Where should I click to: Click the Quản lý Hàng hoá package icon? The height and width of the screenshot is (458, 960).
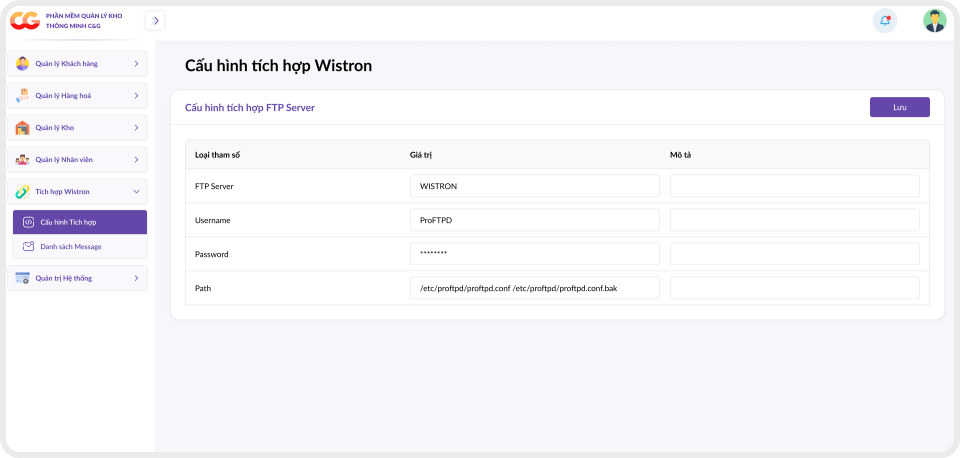coord(23,96)
